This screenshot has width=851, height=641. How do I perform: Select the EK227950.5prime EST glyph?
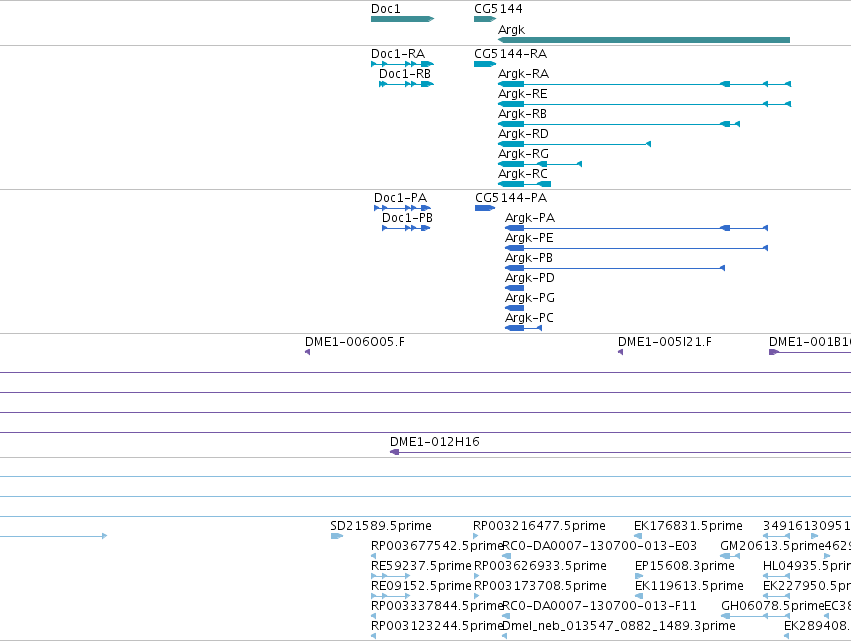776,596
